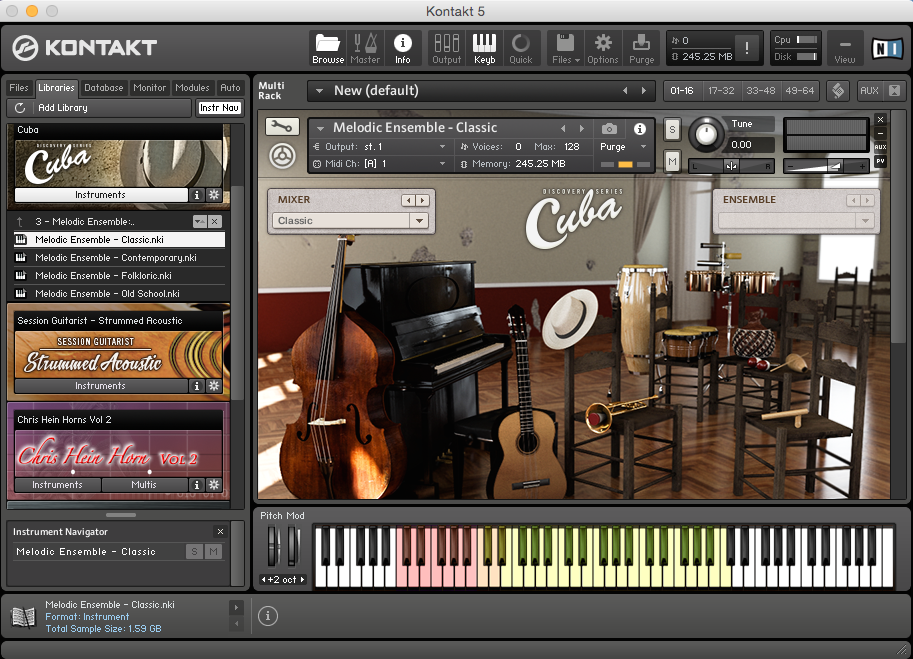Open the global Purge menu
The width and height of the screenshot is (913, 659).
pos(641,48)
